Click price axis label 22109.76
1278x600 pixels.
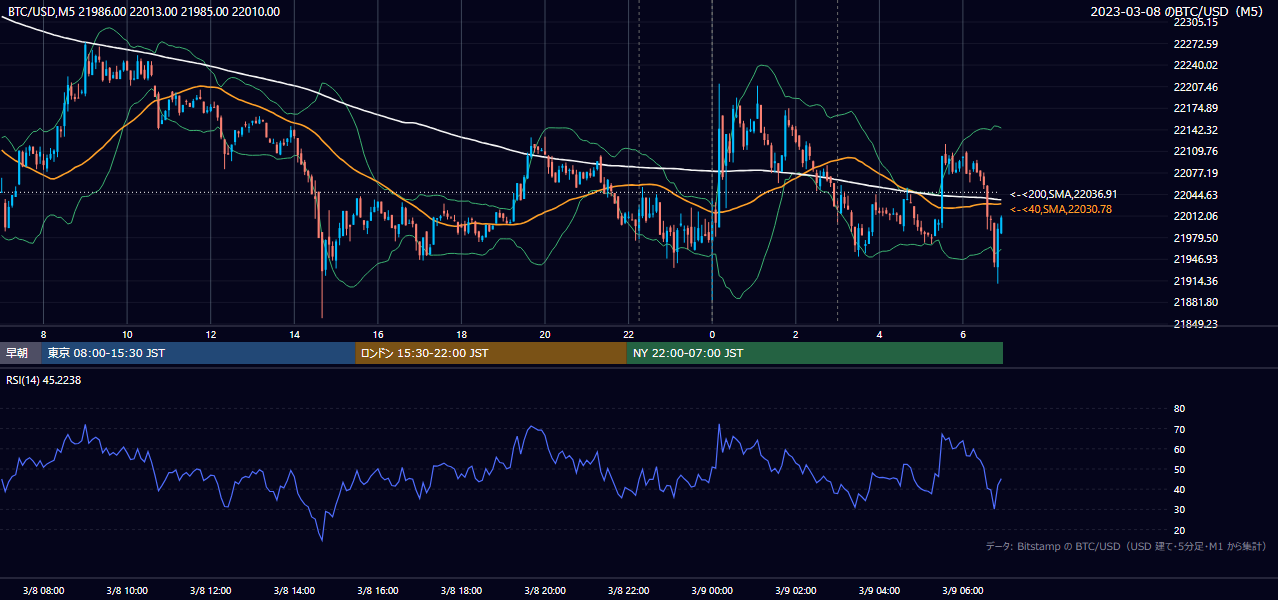(1196, 151)
